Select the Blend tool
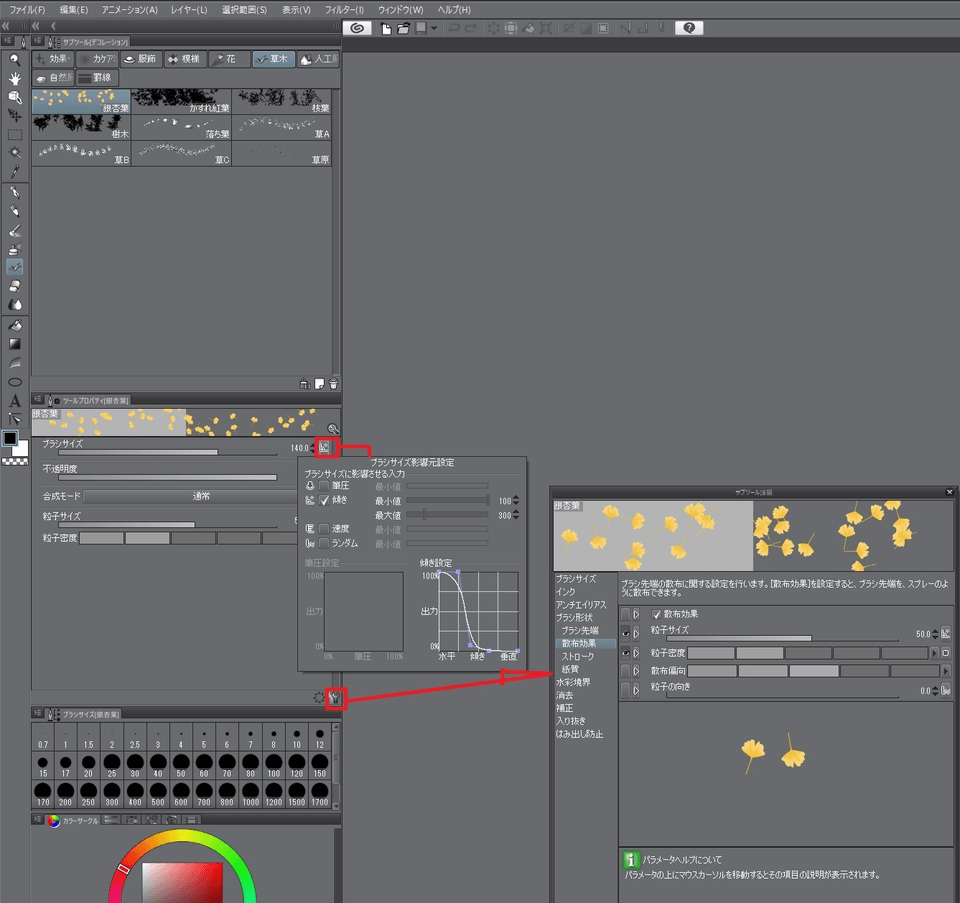This screenshot has height=903, width=960. point(15,304)
